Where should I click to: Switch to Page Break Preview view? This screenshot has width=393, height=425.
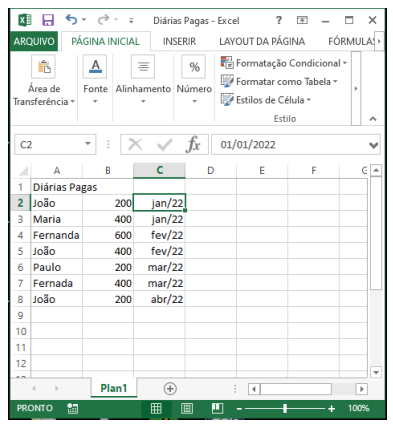click(x=217, y=408)
